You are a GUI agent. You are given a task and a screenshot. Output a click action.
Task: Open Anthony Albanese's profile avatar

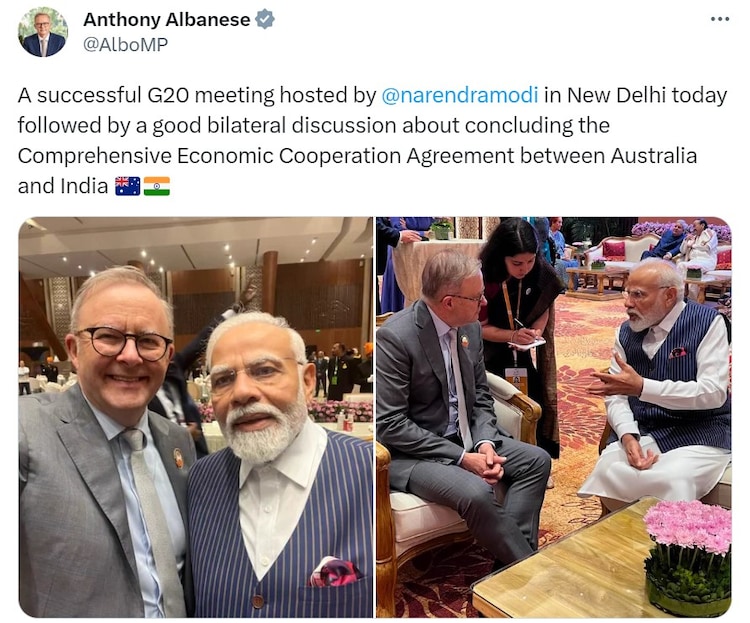(43, 32)
